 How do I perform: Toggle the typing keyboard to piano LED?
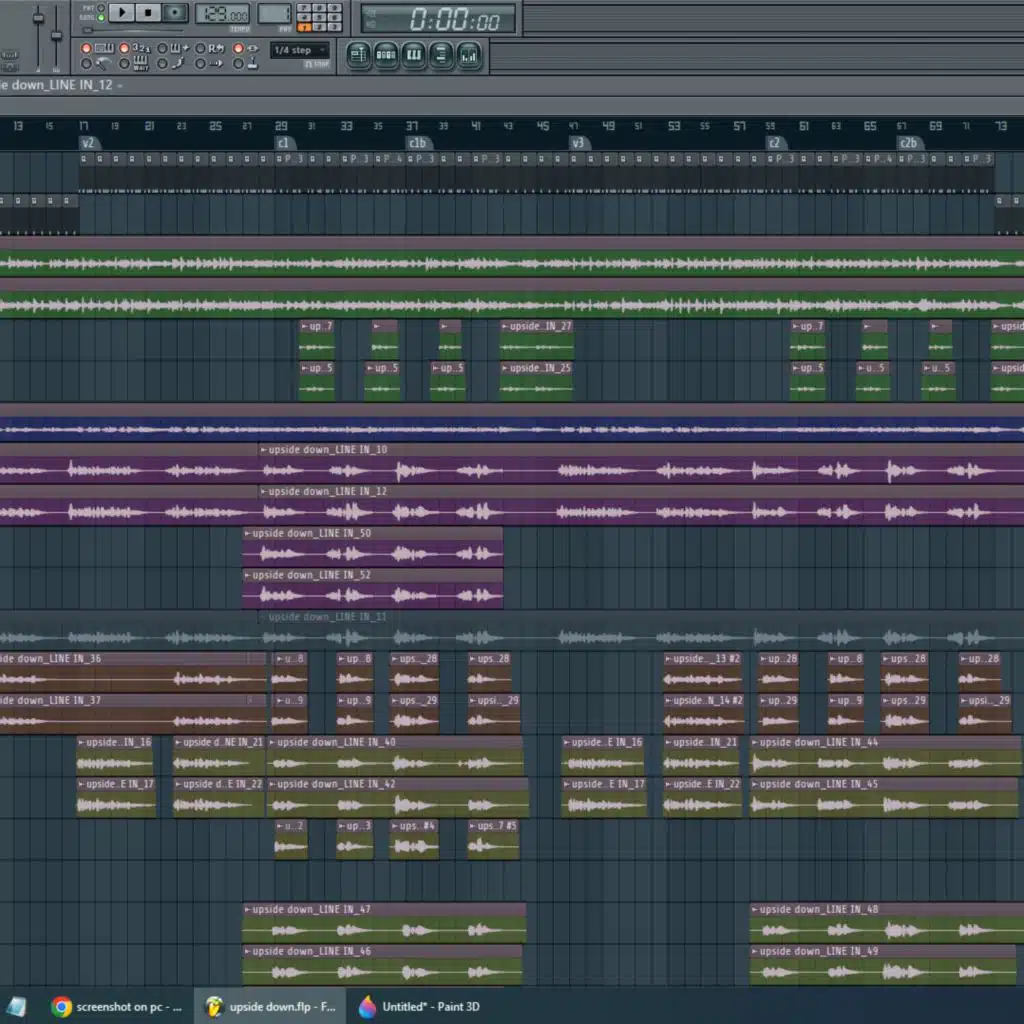(x=86, y=48)
